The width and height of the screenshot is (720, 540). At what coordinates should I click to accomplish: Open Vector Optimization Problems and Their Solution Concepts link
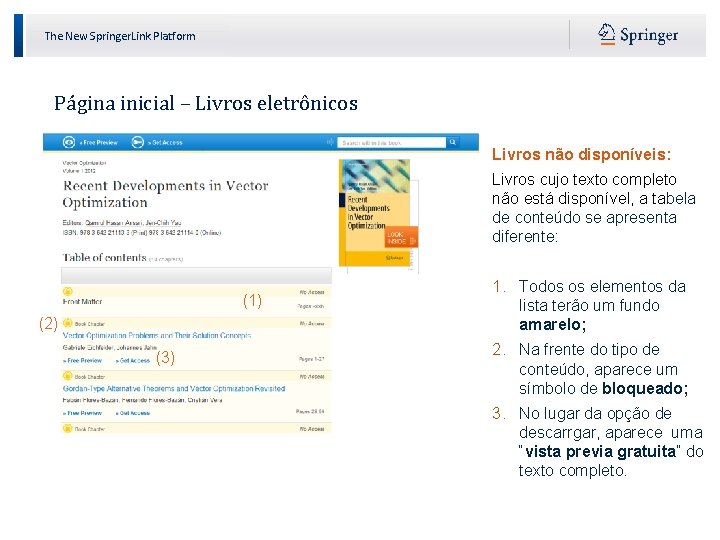(157, 336)
